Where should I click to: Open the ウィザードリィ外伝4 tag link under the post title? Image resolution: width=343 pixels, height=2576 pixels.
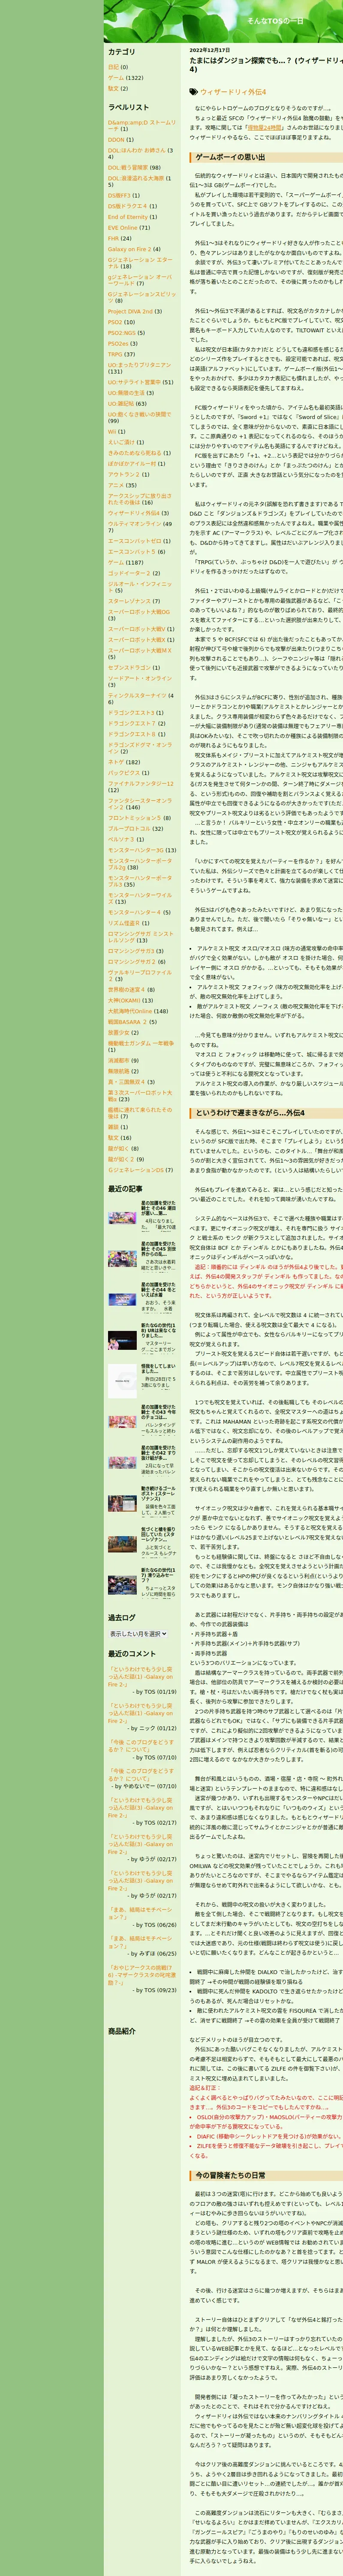coord(233,92)
